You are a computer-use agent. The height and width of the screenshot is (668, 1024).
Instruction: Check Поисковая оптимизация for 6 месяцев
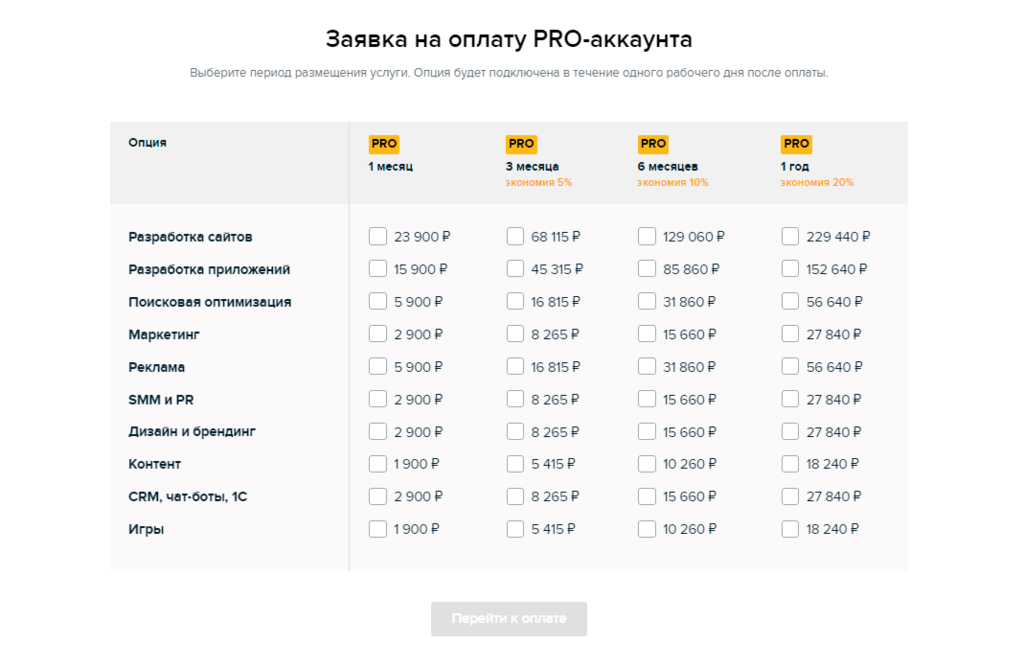647,302
